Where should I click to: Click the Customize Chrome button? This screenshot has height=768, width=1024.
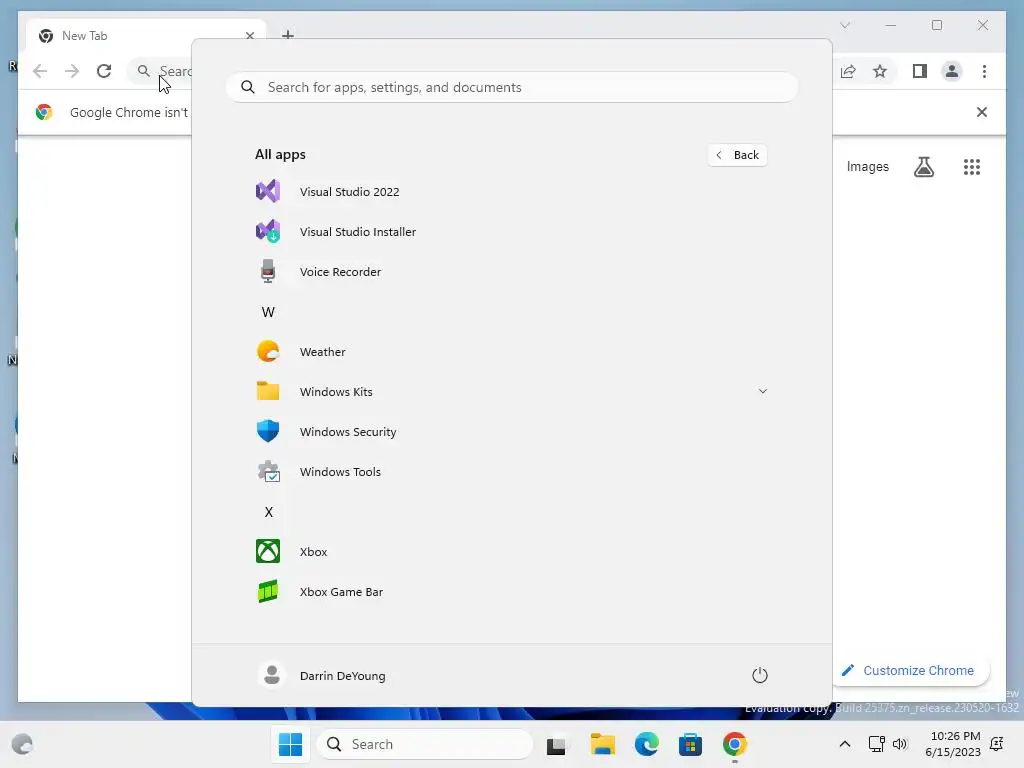(x=912, y=671)
